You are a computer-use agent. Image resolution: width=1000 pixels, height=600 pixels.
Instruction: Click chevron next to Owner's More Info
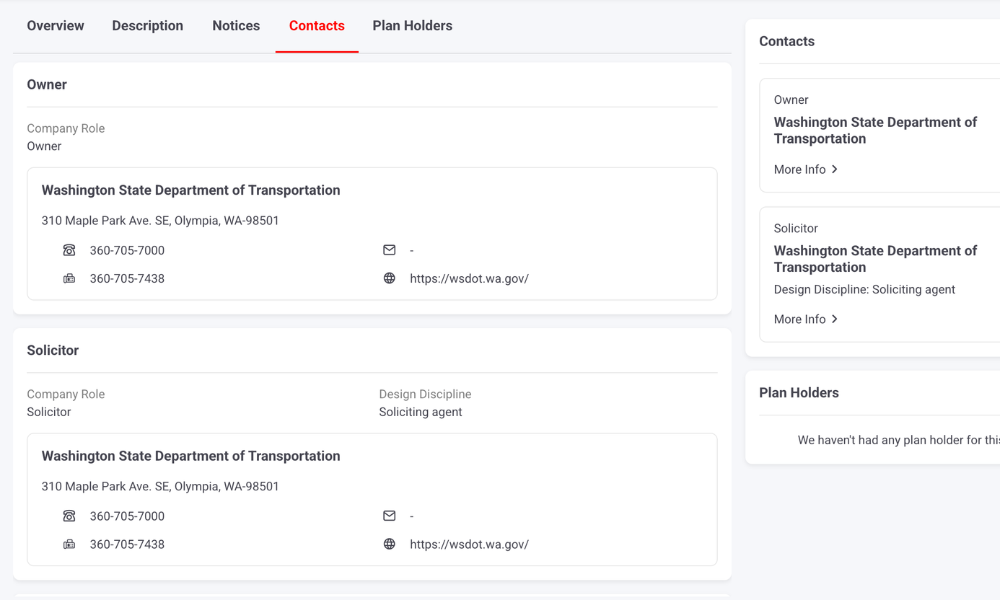pos(834,169)
